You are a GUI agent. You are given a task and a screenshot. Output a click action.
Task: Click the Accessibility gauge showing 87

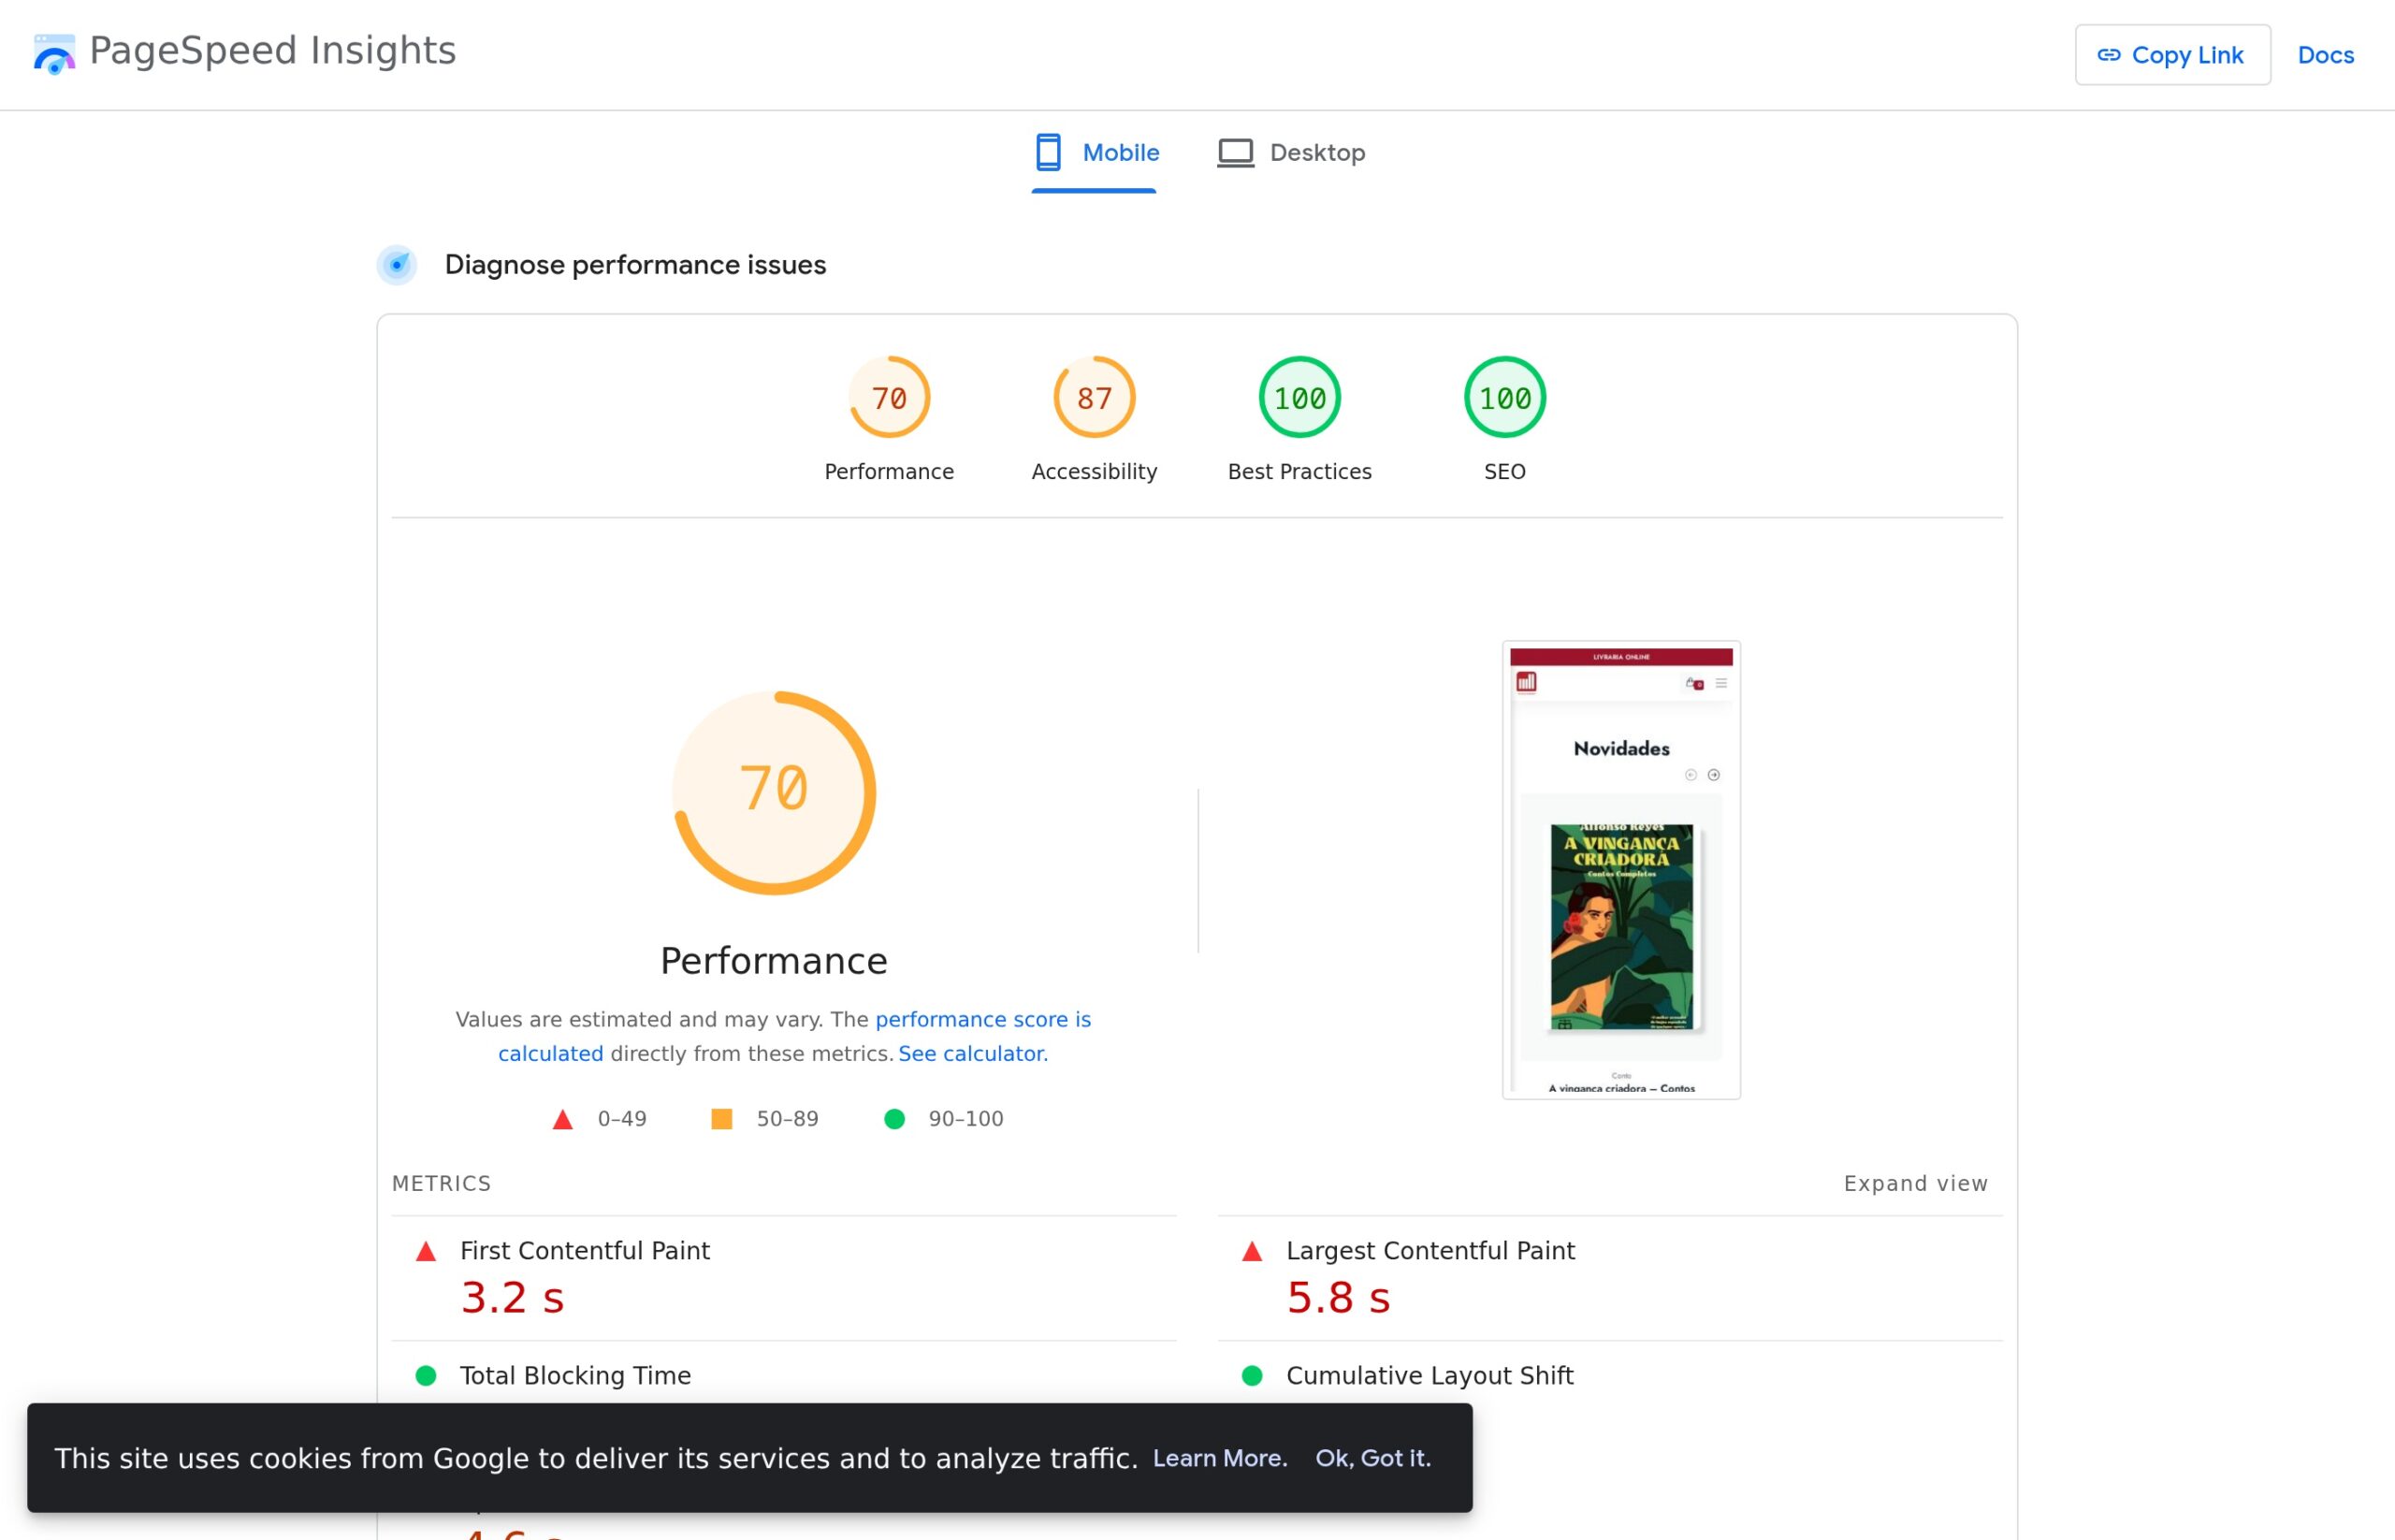(1092, 397)
